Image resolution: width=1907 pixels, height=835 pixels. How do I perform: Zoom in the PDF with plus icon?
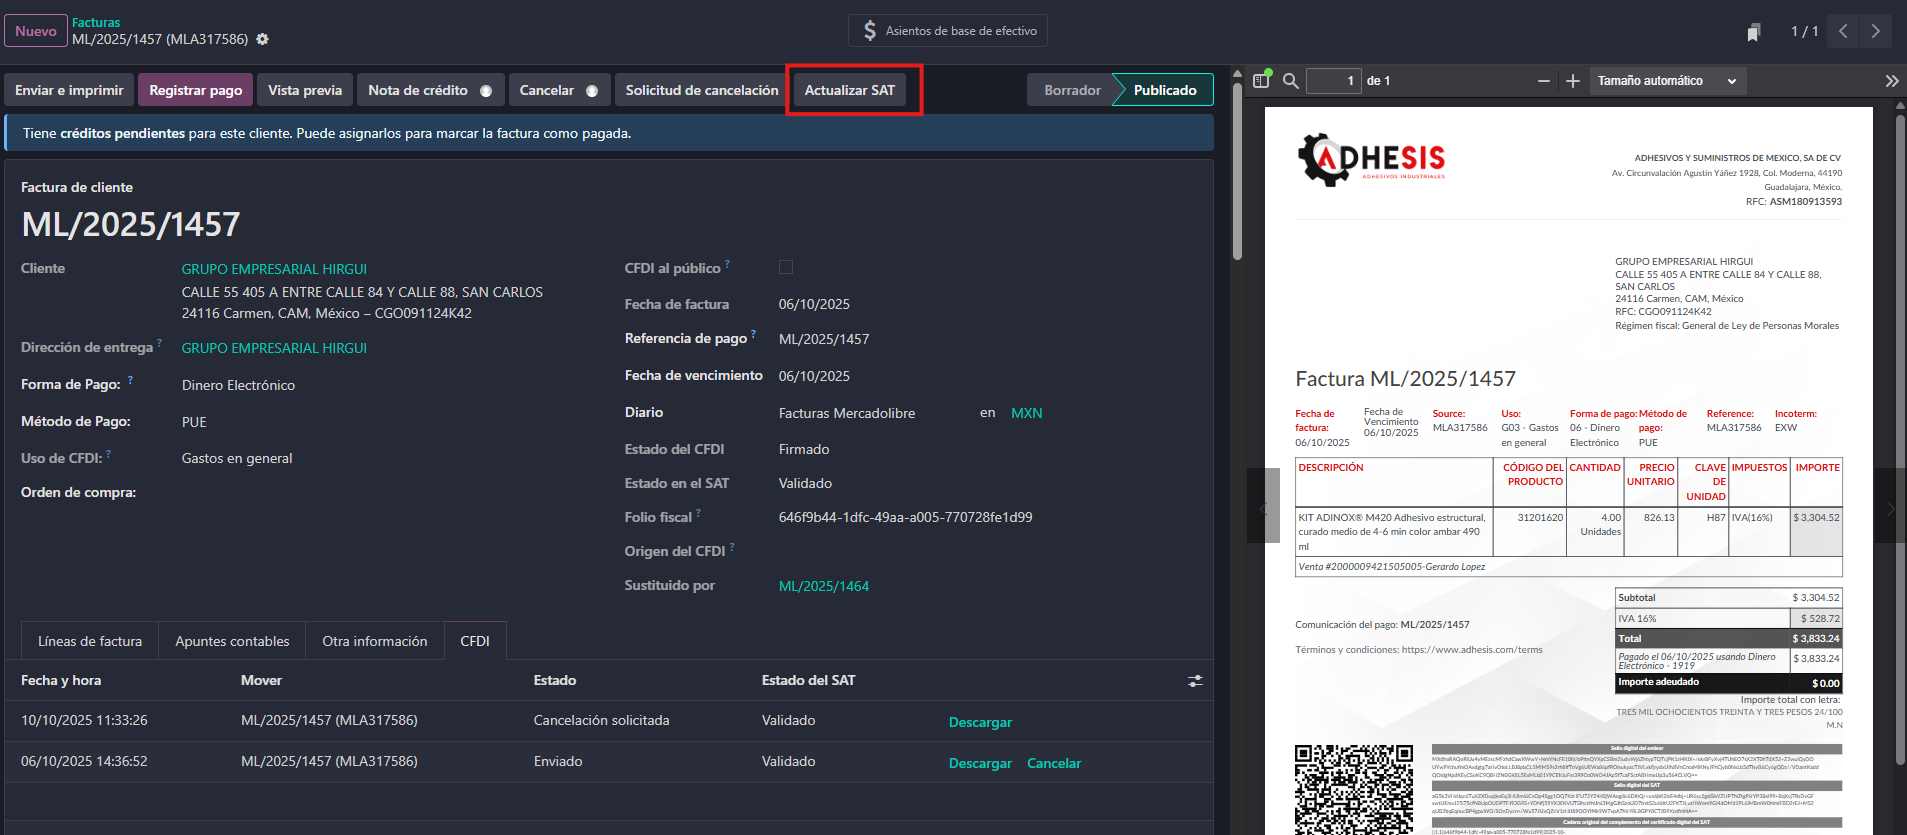point(1573,81)
